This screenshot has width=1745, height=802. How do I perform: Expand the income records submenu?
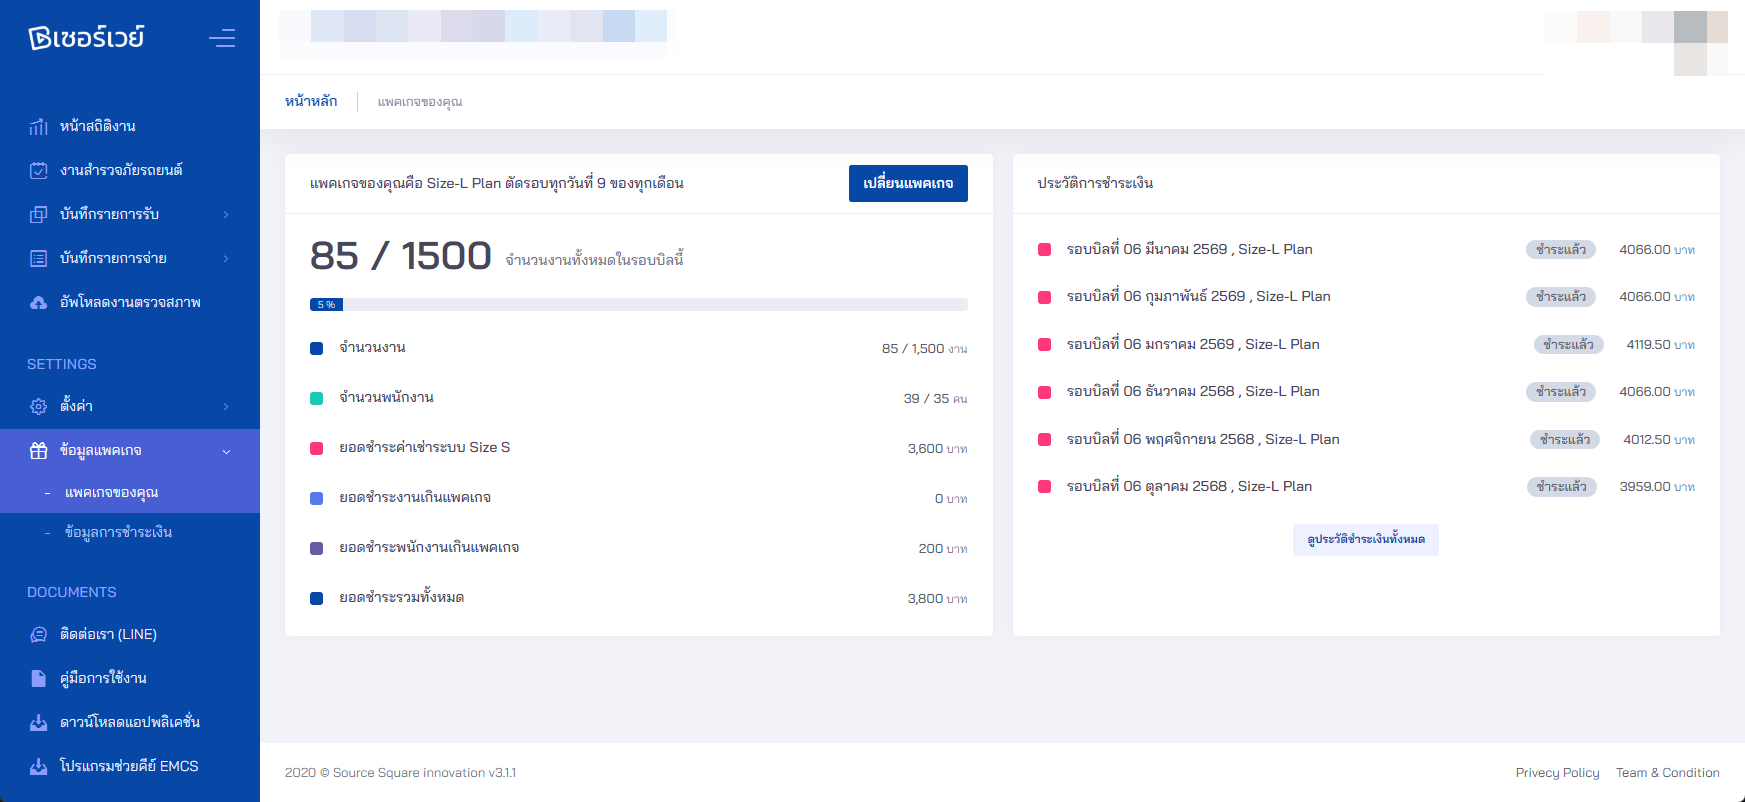click(x=226, y=214)
